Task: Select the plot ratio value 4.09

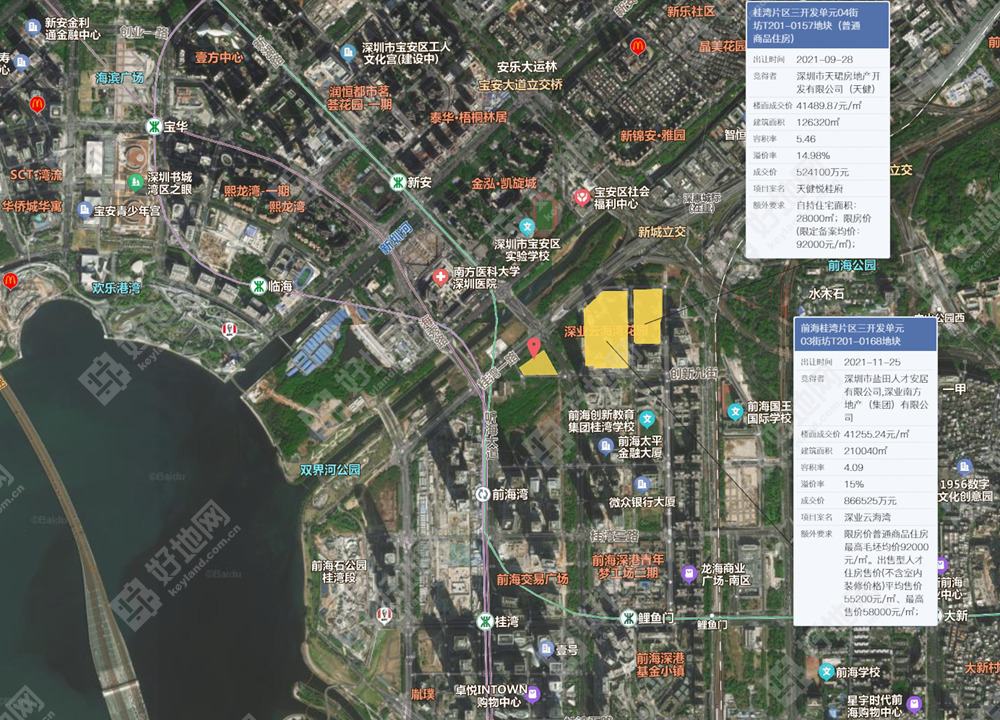Action: (854, 467)
